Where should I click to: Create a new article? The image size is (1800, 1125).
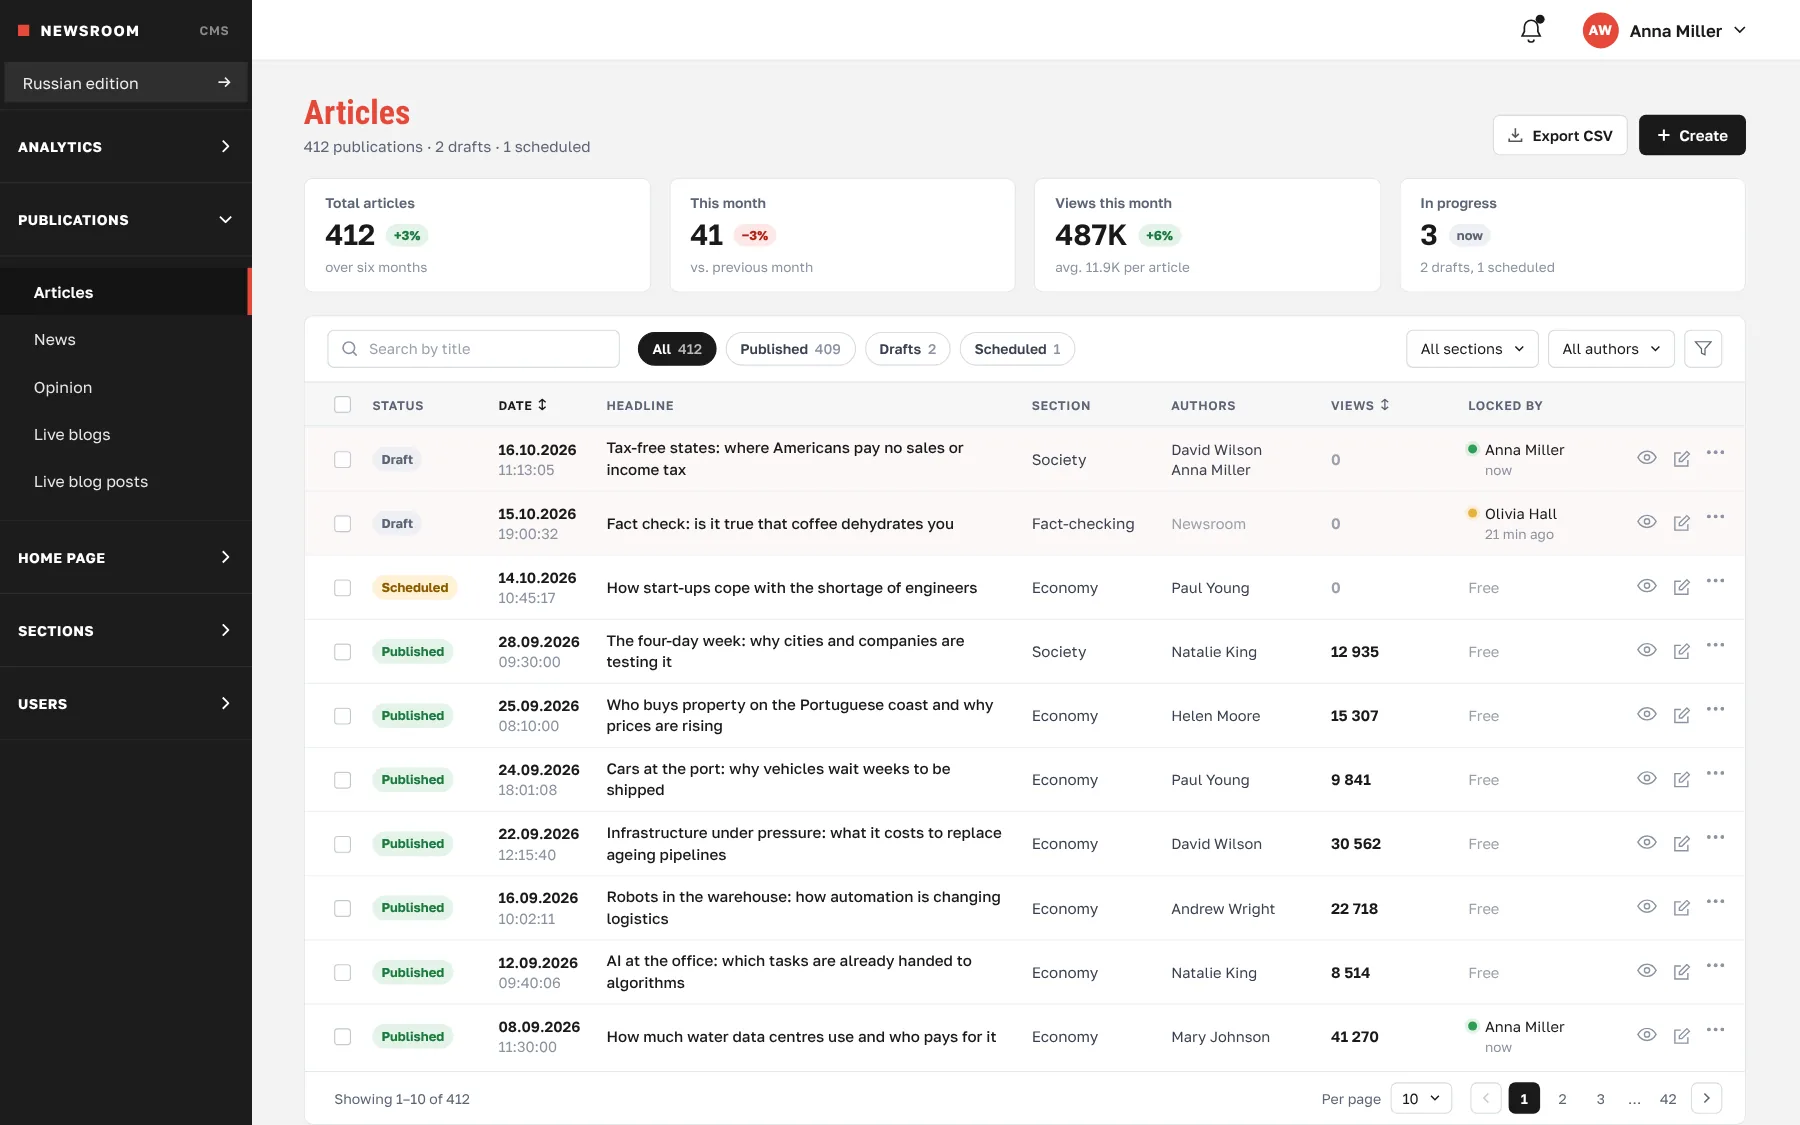[1692, 135]
